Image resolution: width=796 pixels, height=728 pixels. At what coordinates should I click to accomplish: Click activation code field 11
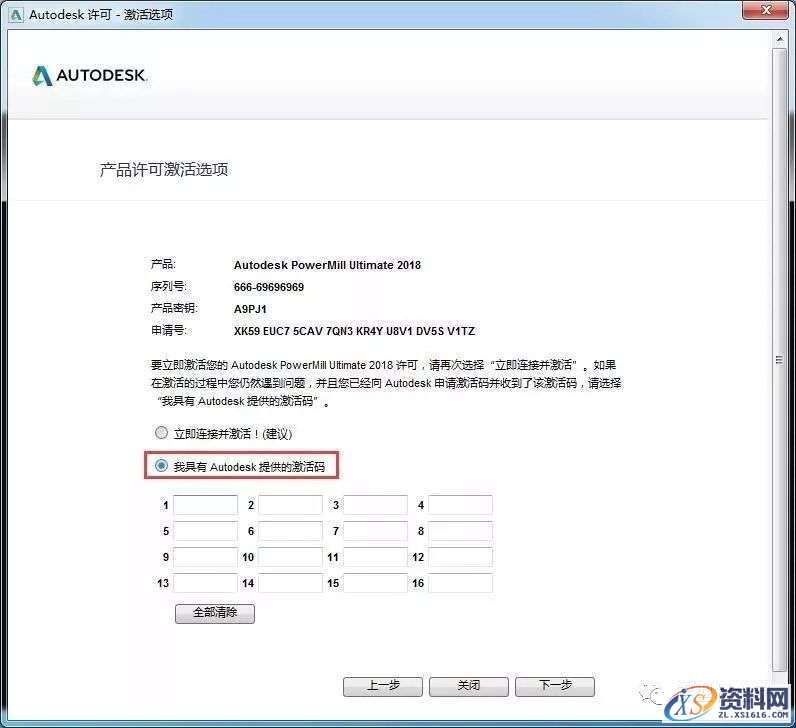pos(375,557)
